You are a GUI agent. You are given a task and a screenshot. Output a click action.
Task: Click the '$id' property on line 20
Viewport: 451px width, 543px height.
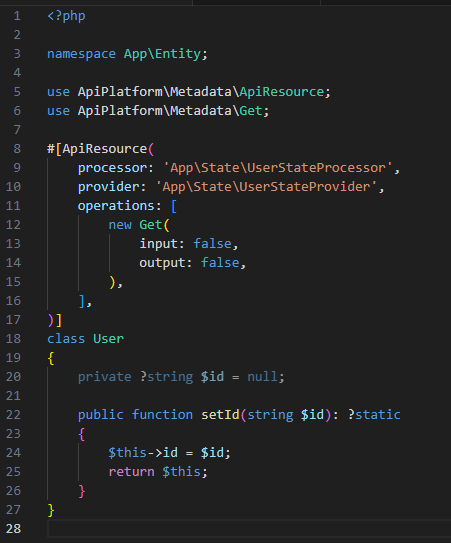212,377
